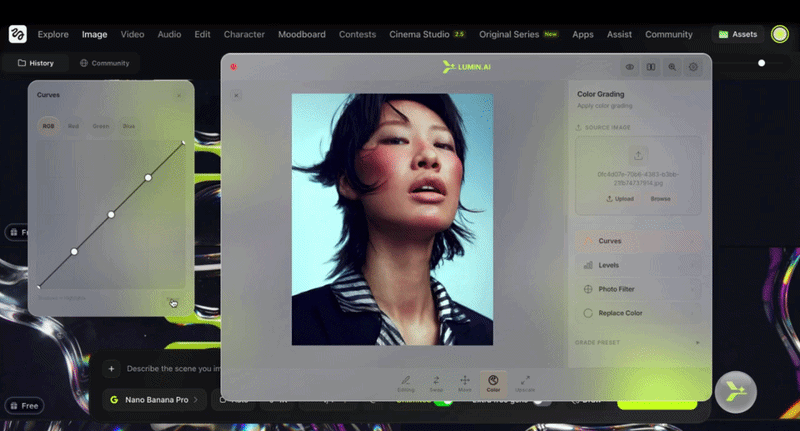Open the Lumin.AI settings gear
This screenshot has height=431, width=800.
693,67
